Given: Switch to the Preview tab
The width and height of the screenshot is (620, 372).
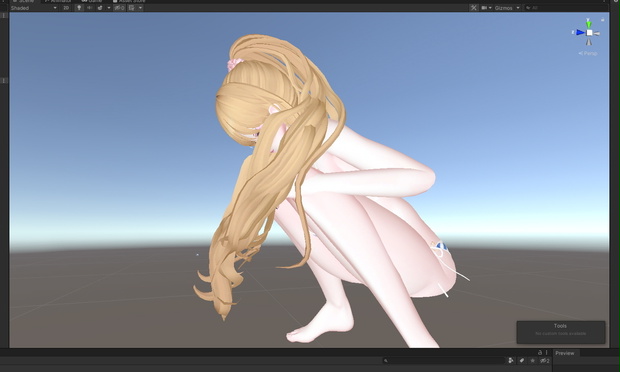Looking at the screenshot, I should [x=565, y=353].
